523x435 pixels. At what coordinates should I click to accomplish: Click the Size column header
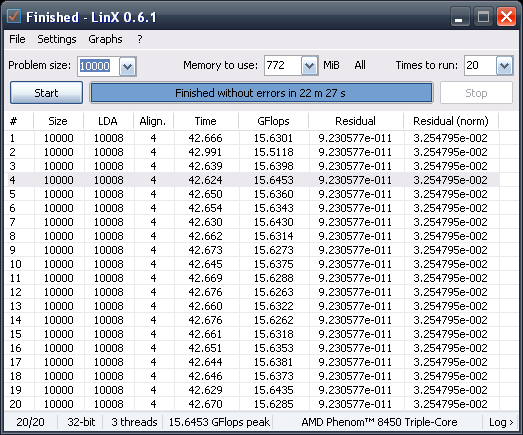point(58,121)
